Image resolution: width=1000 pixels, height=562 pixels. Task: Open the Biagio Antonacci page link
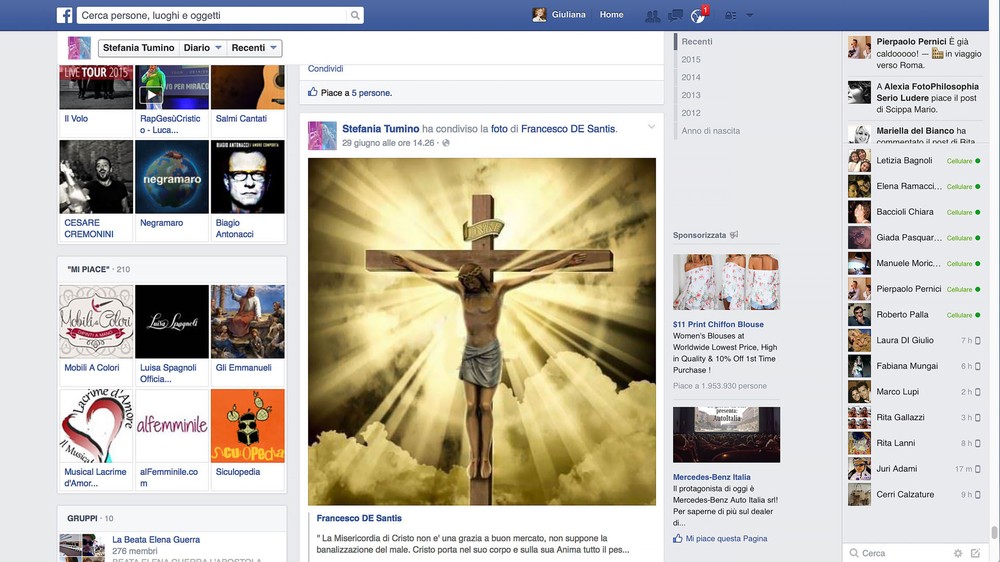pos(235,228)
